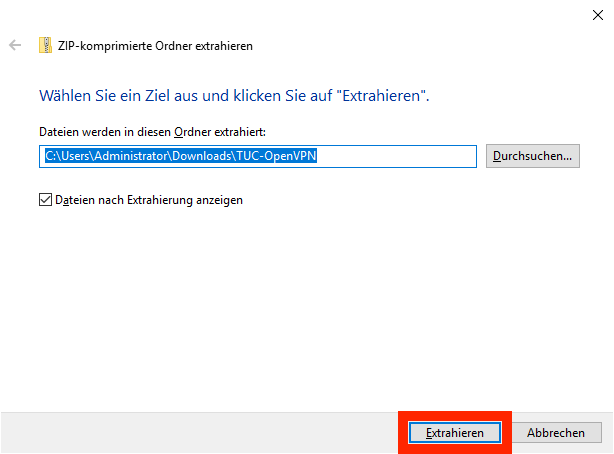This screenshot has height=454, width=614.
Task: Click the 'C:' drive part of the path
Action: click(x=51, y=156)
